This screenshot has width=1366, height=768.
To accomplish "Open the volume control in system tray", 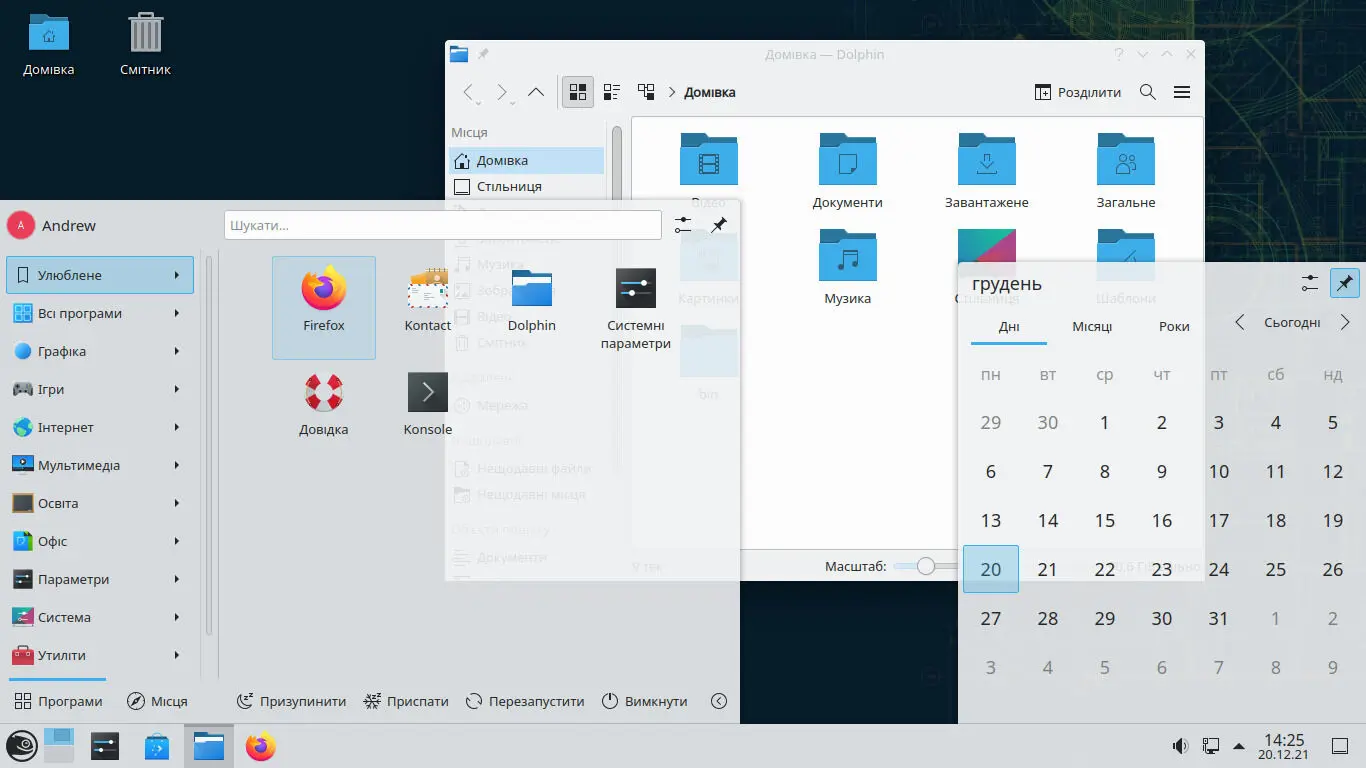I will [x=1180, y=746].
